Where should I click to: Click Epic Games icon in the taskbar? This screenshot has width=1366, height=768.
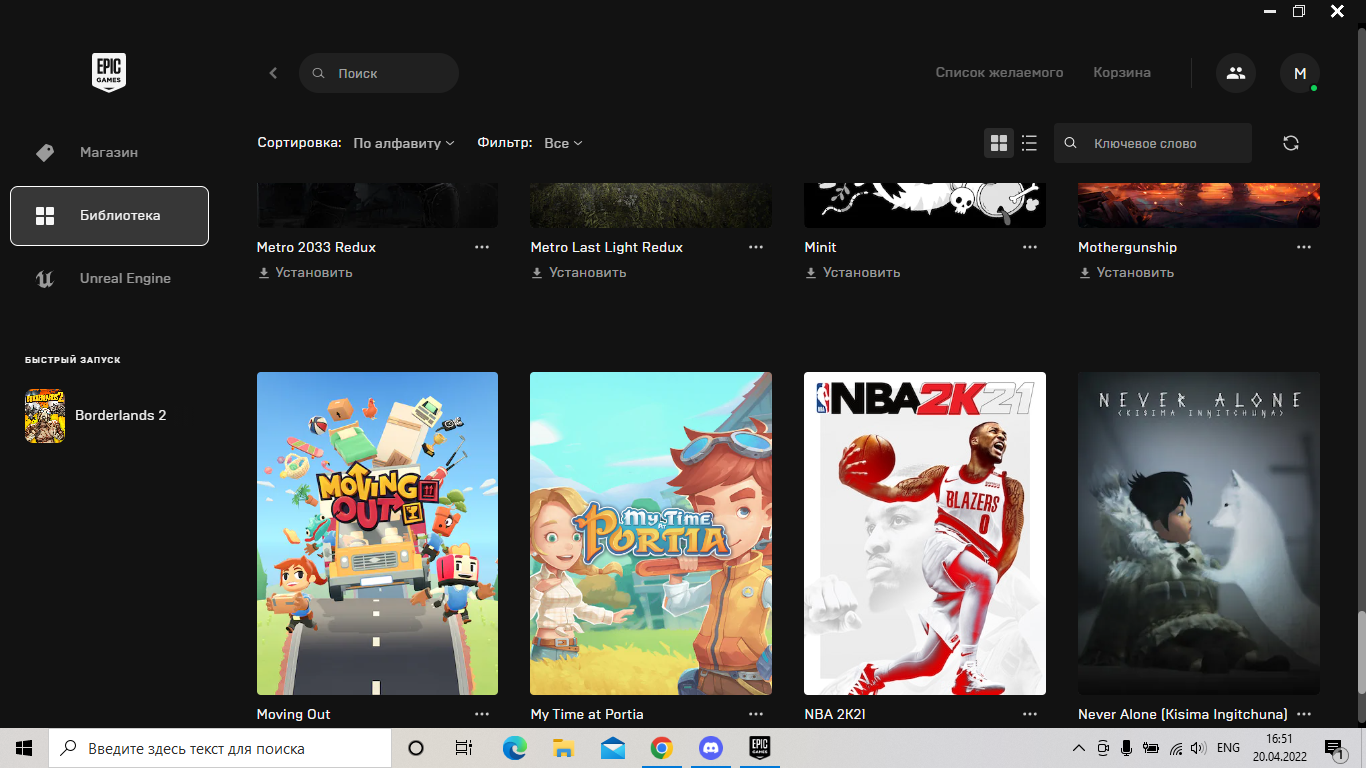click(760, 748)
